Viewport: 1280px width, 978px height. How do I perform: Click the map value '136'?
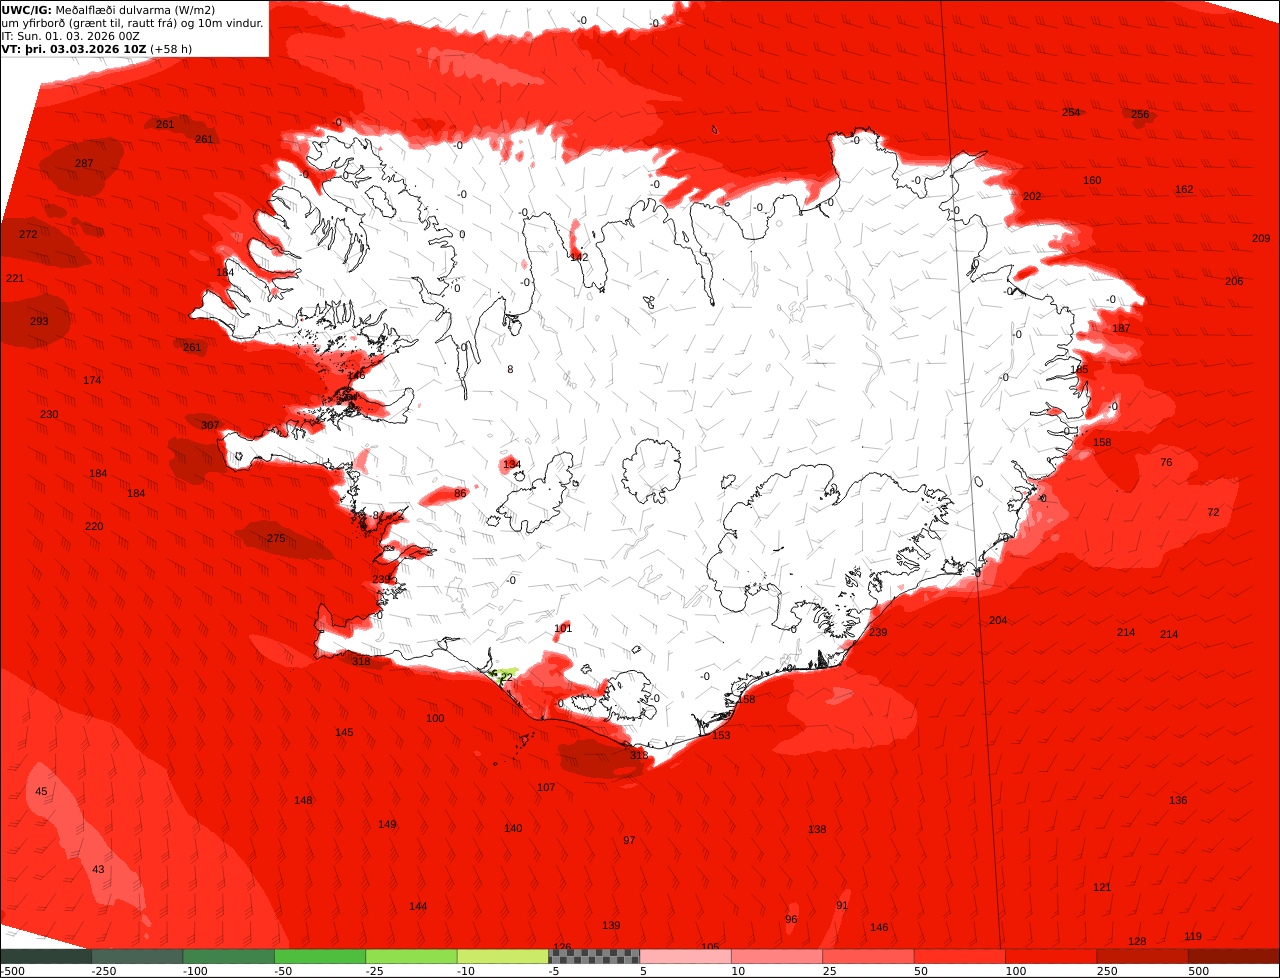click(x=1178, y=800)
